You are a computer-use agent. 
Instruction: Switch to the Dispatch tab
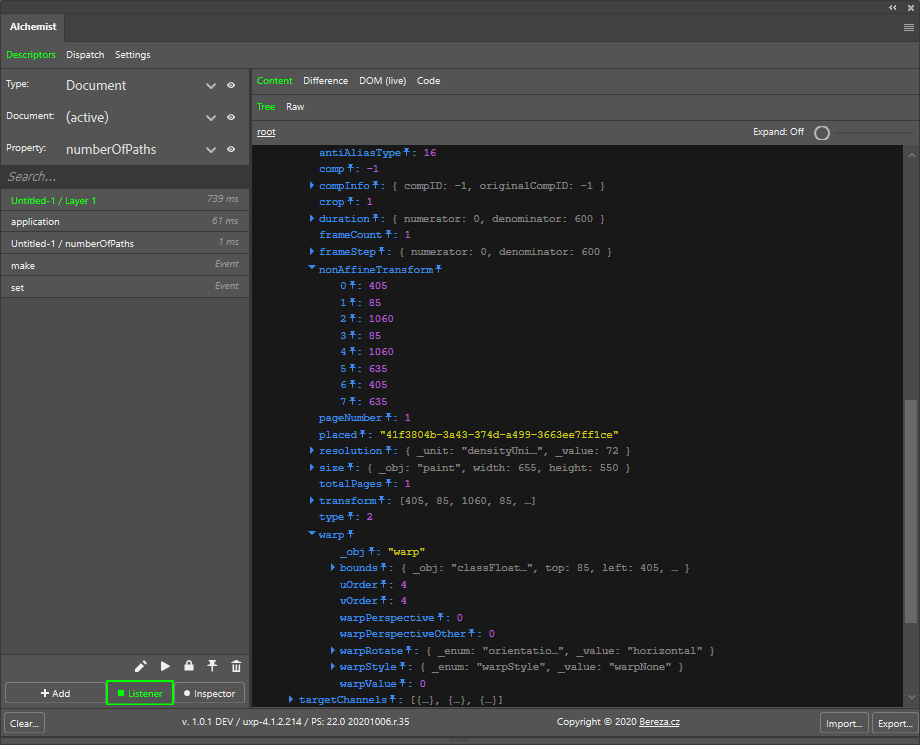pos(85,55)
